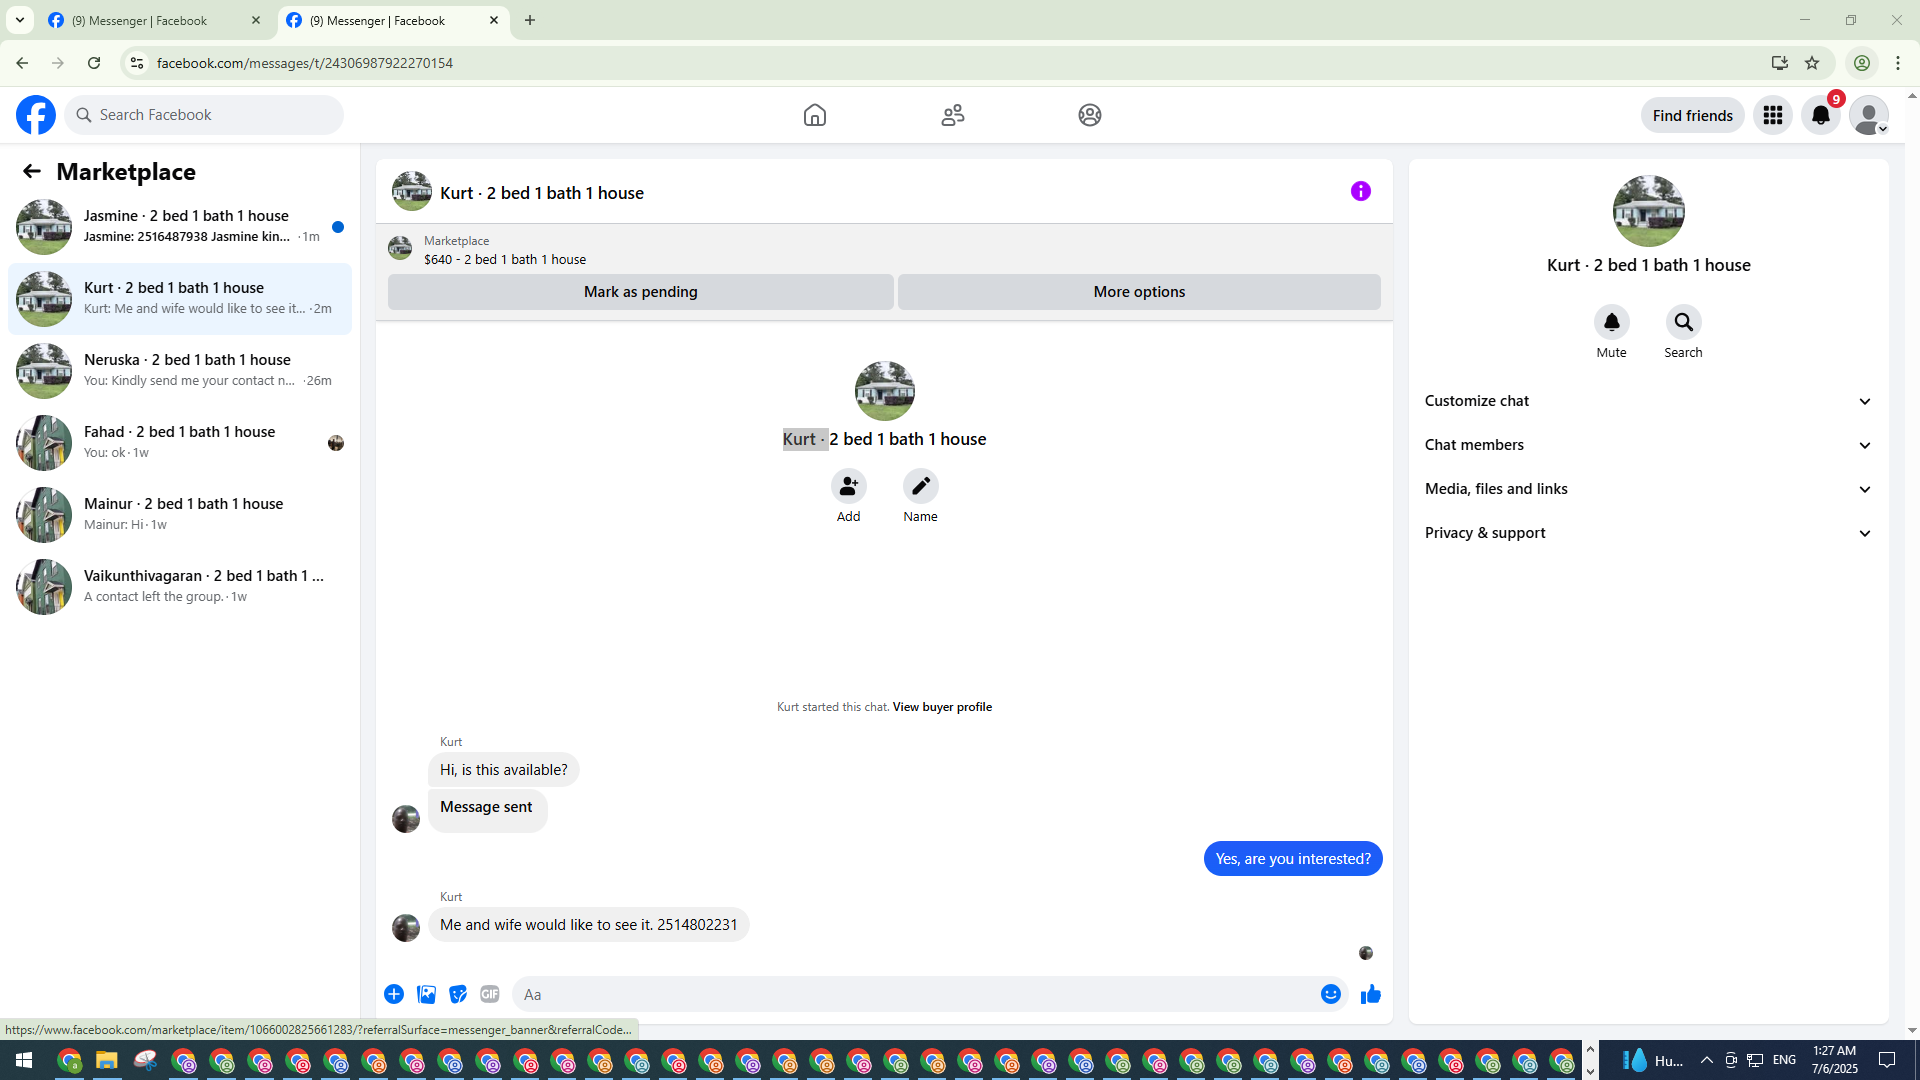The width and height of the screenshot is (1920, 1080).
Task: Click the attach photo icon
Action: (426, 994)
